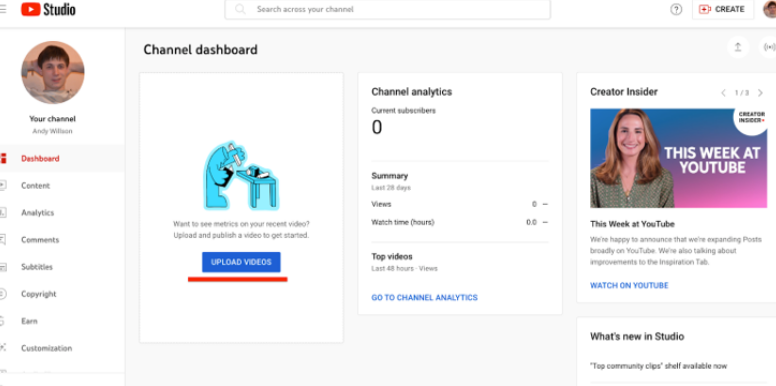Click the upload arrow icon

click(738, 47)
